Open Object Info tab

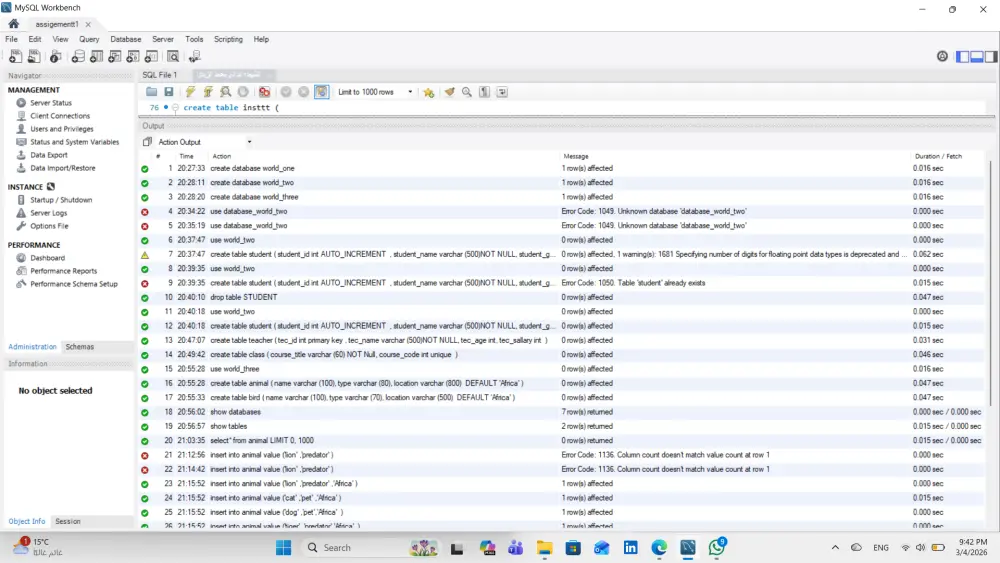[27, 522]
